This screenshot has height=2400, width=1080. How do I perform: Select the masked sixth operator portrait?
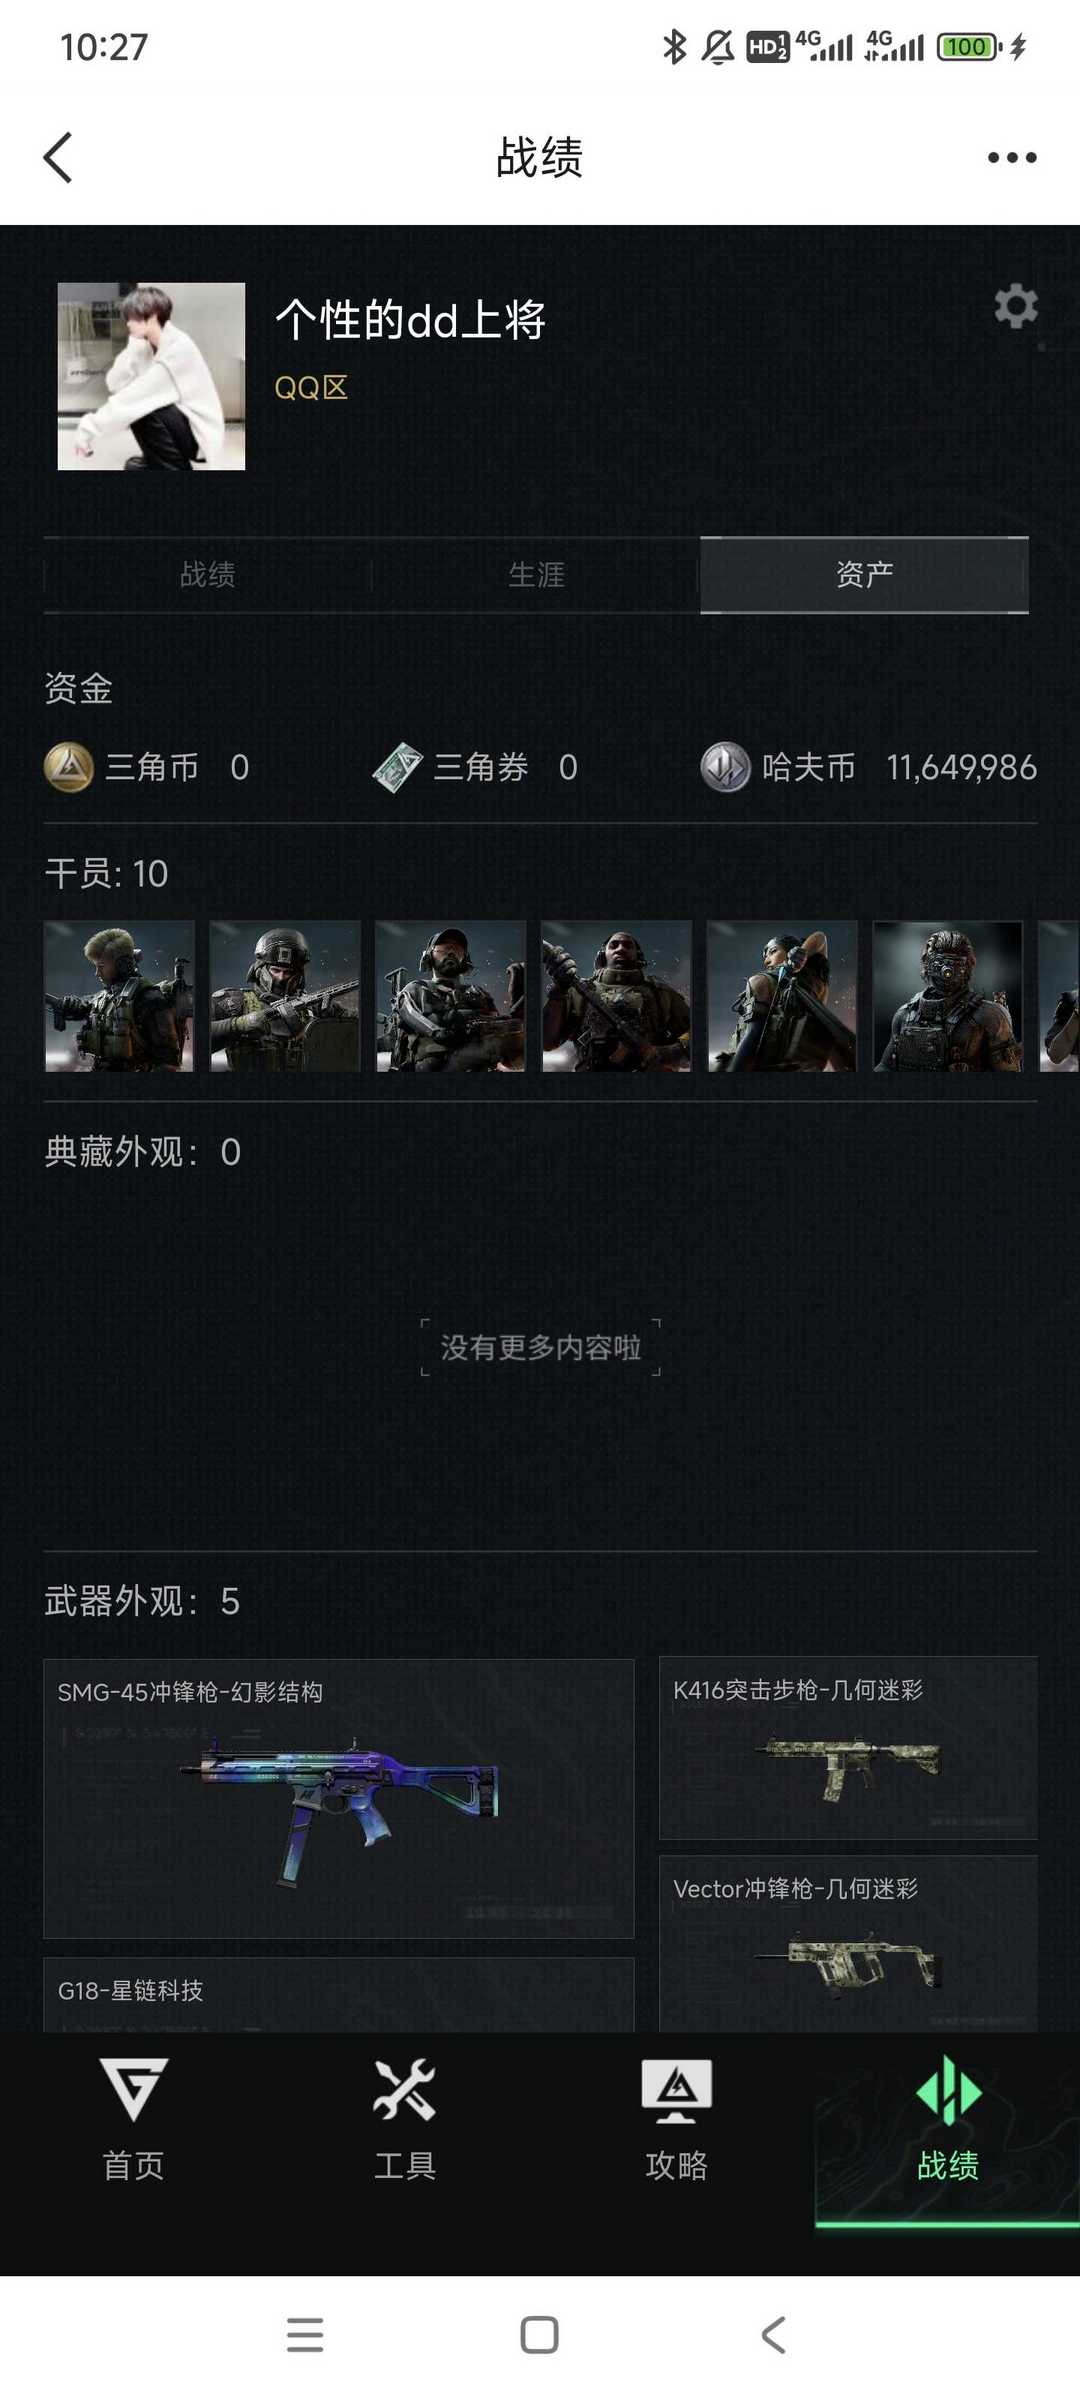[x=948, y=996]
